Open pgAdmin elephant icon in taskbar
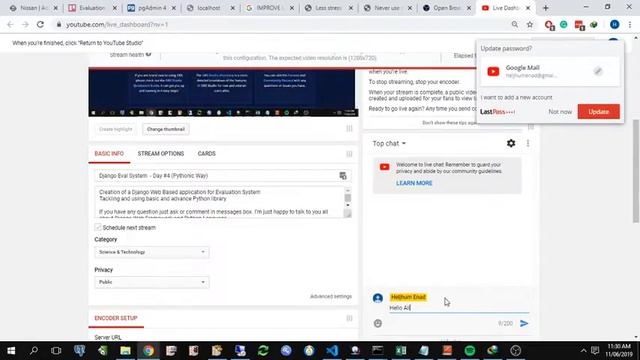 79,350
